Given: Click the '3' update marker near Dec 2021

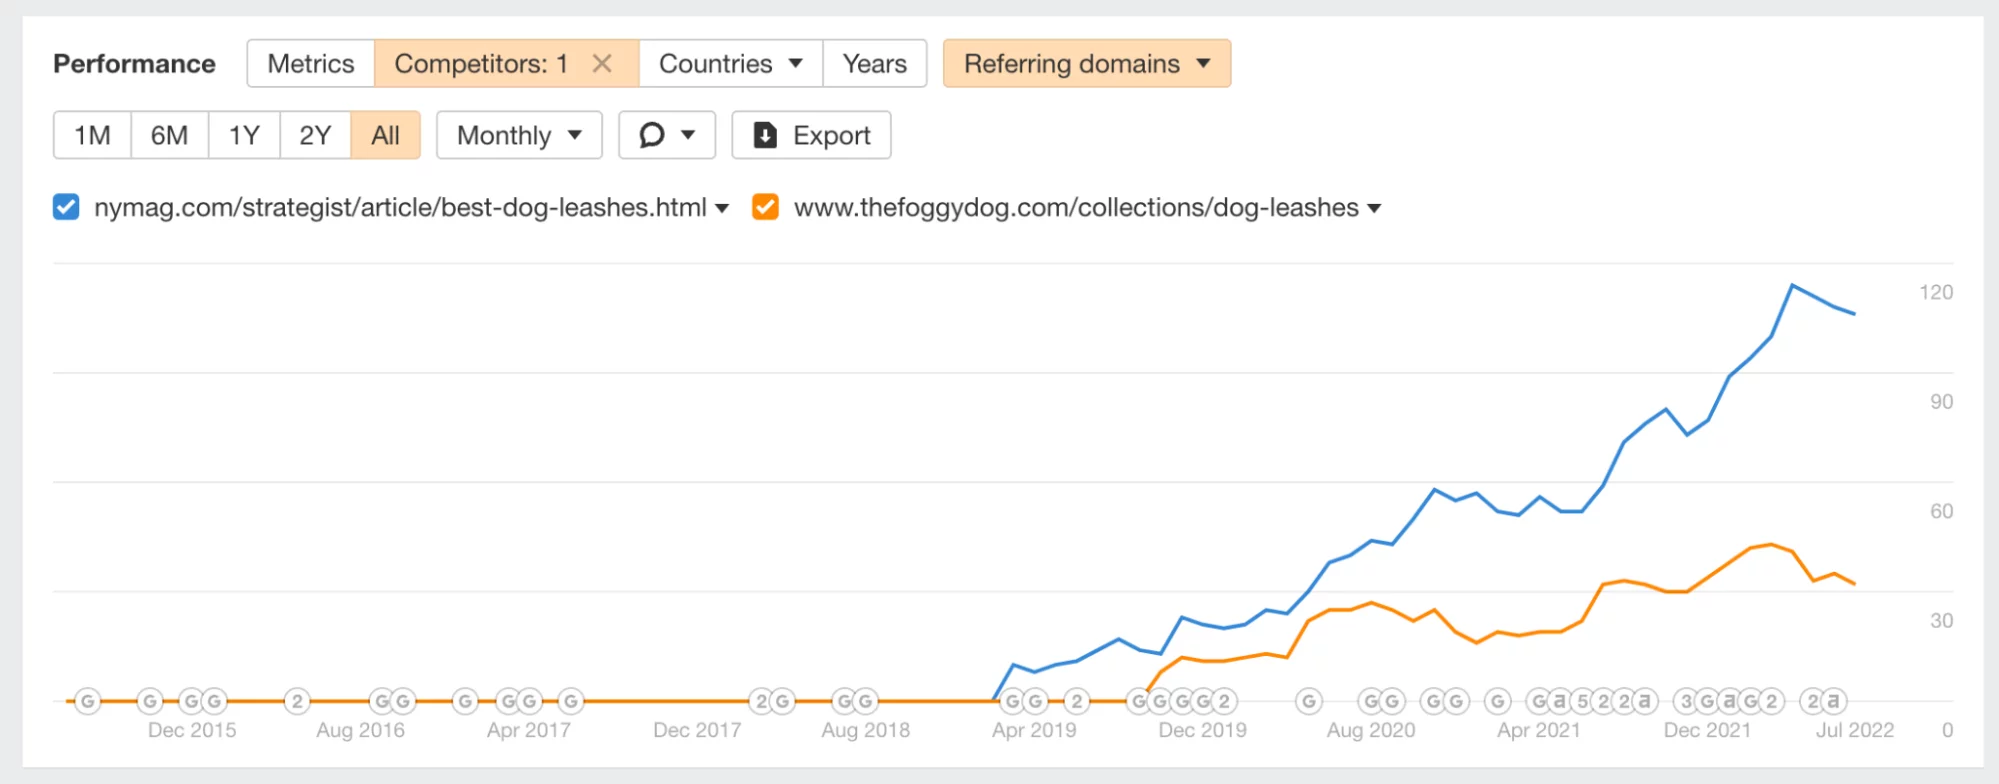Looking at the screenshot, I should [1687, 702].
